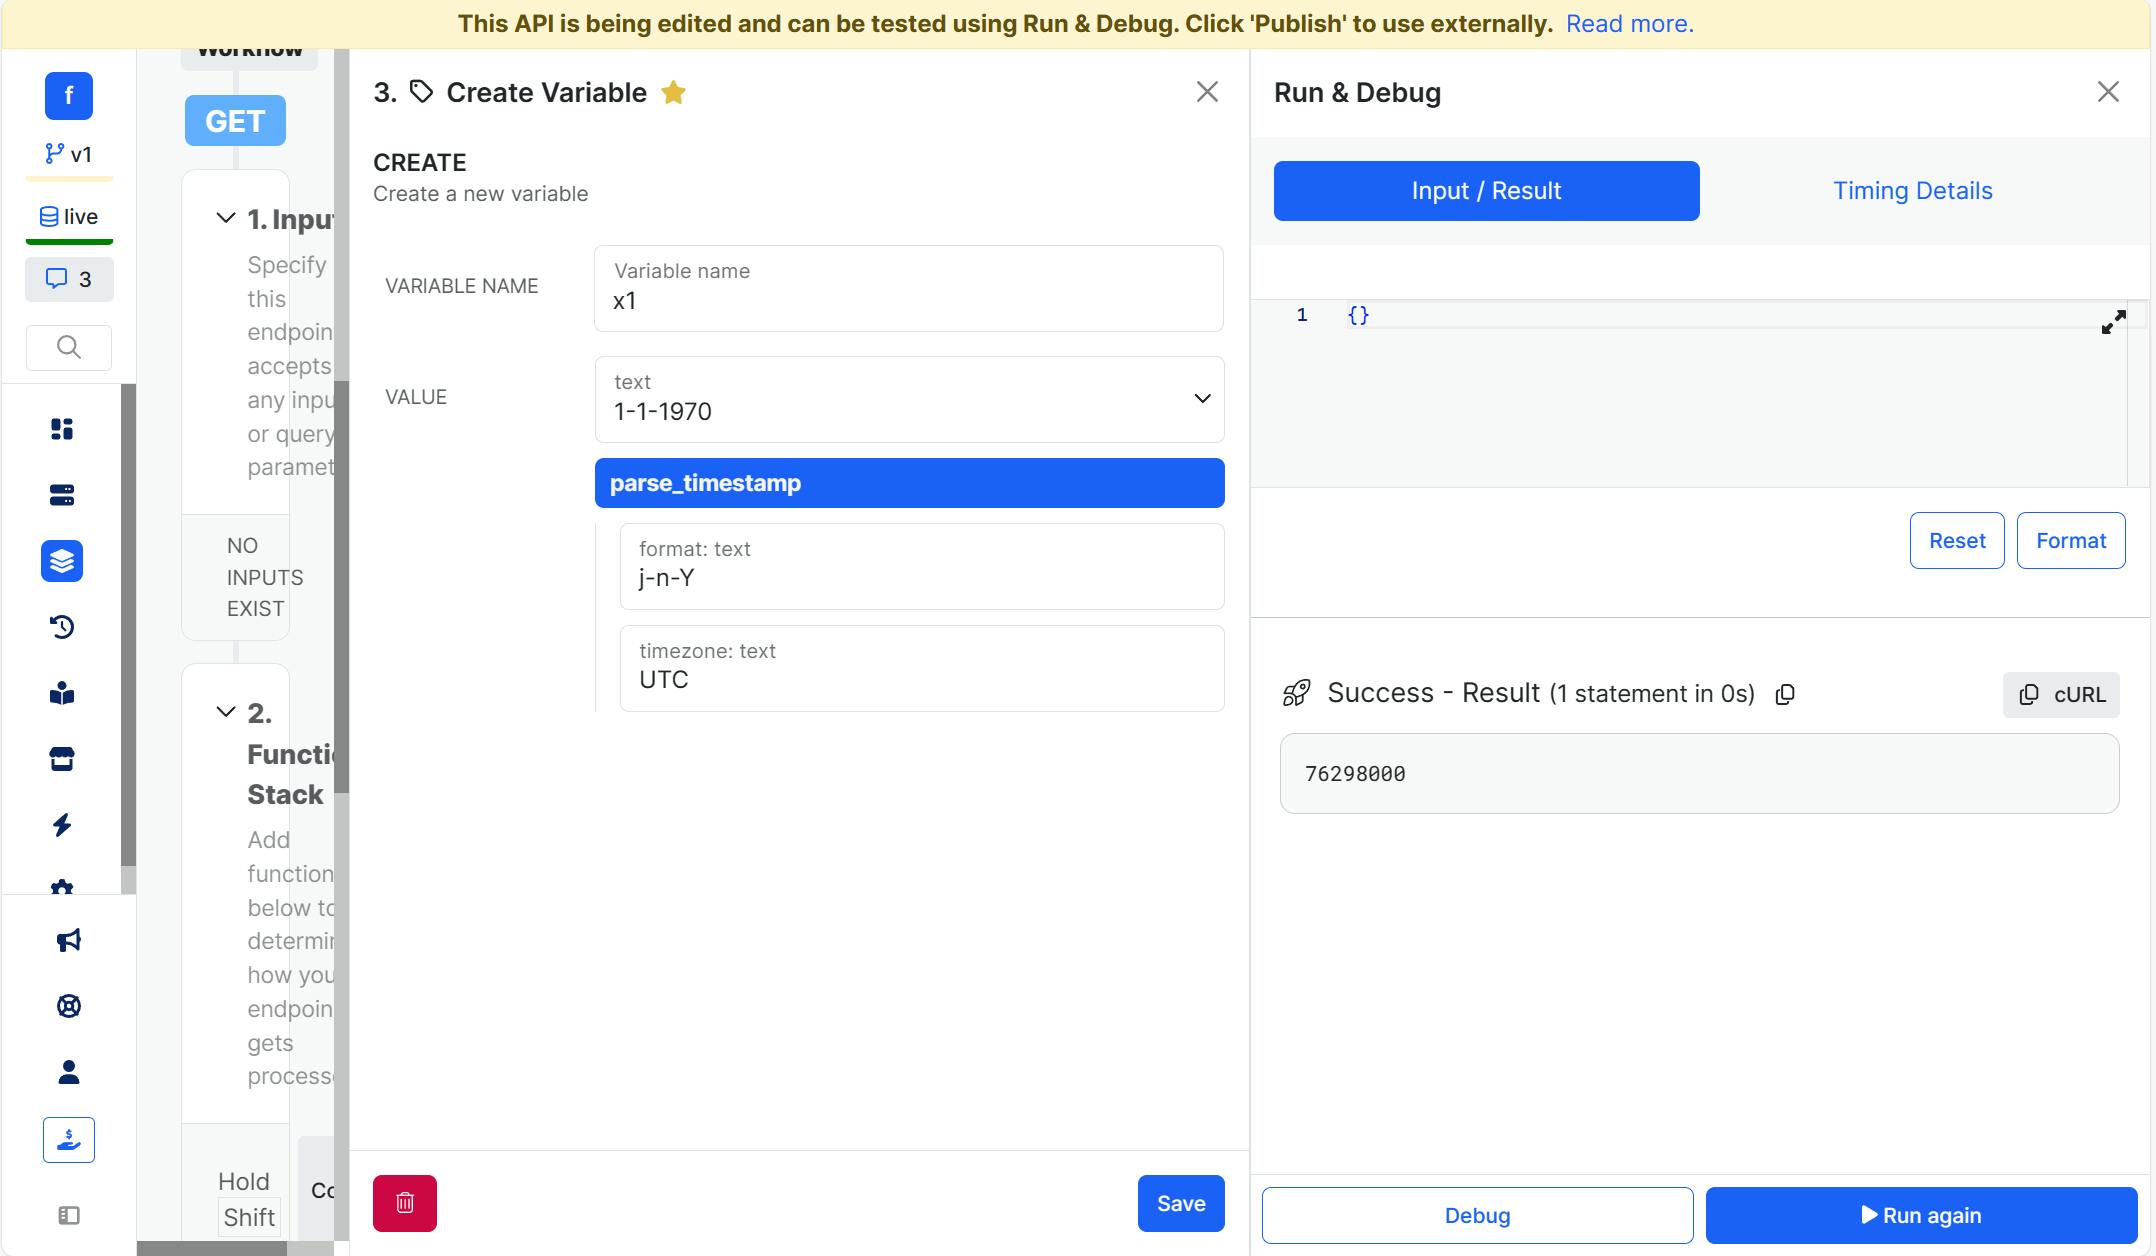Open the value type dropdown arrow
Screen dimensions: 2156x1256
coord(1202,399)
